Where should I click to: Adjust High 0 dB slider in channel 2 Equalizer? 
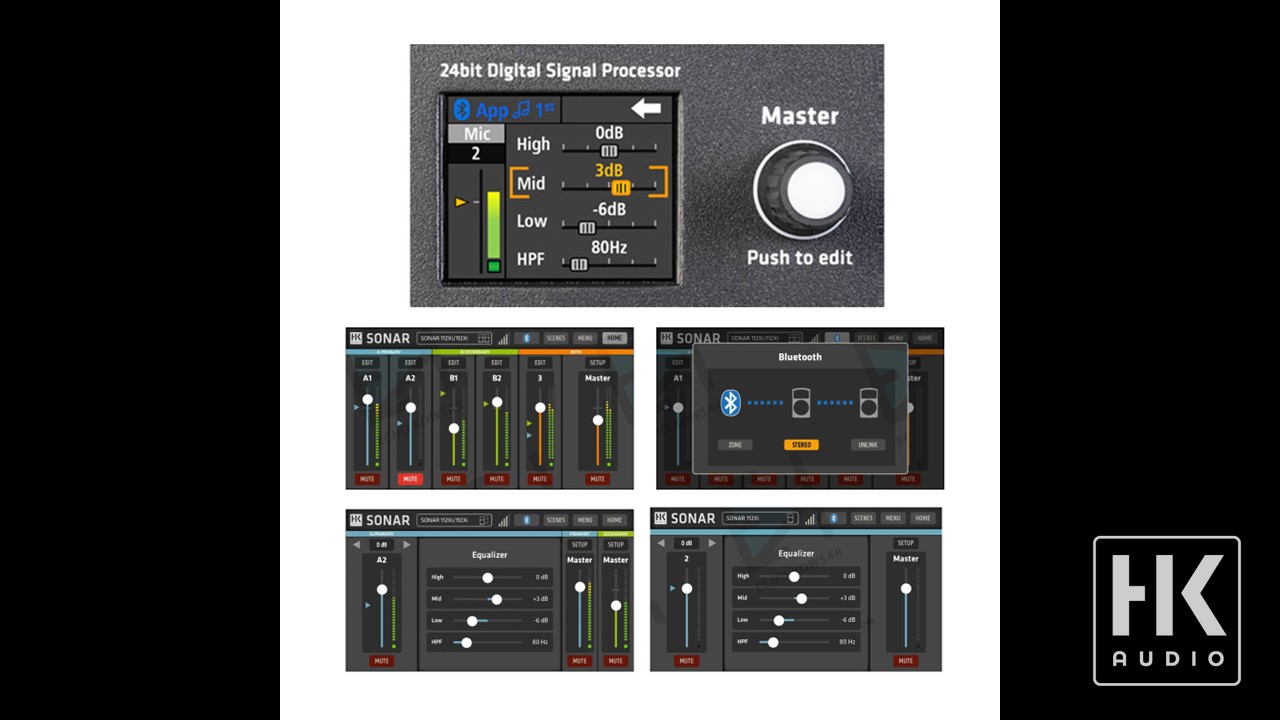[796, 576]
